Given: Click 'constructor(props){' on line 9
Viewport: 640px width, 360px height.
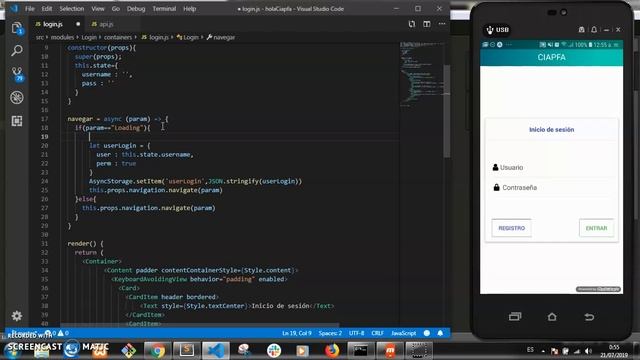Looking at the screenshot, I should click(102, 48).
